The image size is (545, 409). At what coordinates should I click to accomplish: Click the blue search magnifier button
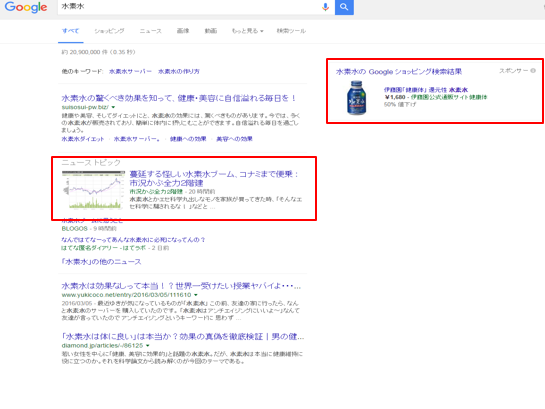pyautogui.click(x=344, y=7)
